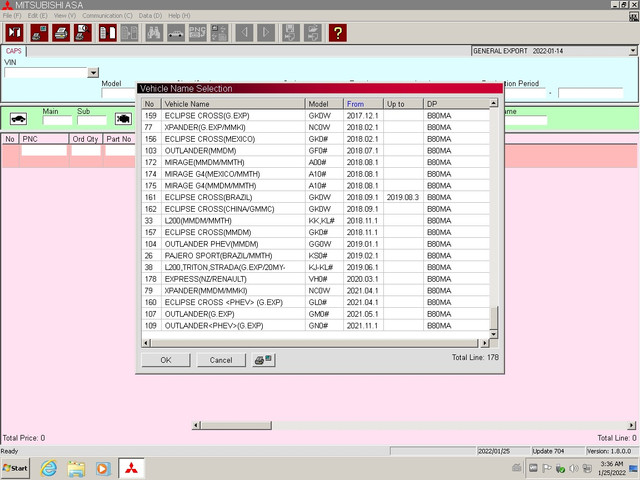Screen dimensions: 640x480
Task: Click the car vehicle toolbar icon
Action: [176, 33]
